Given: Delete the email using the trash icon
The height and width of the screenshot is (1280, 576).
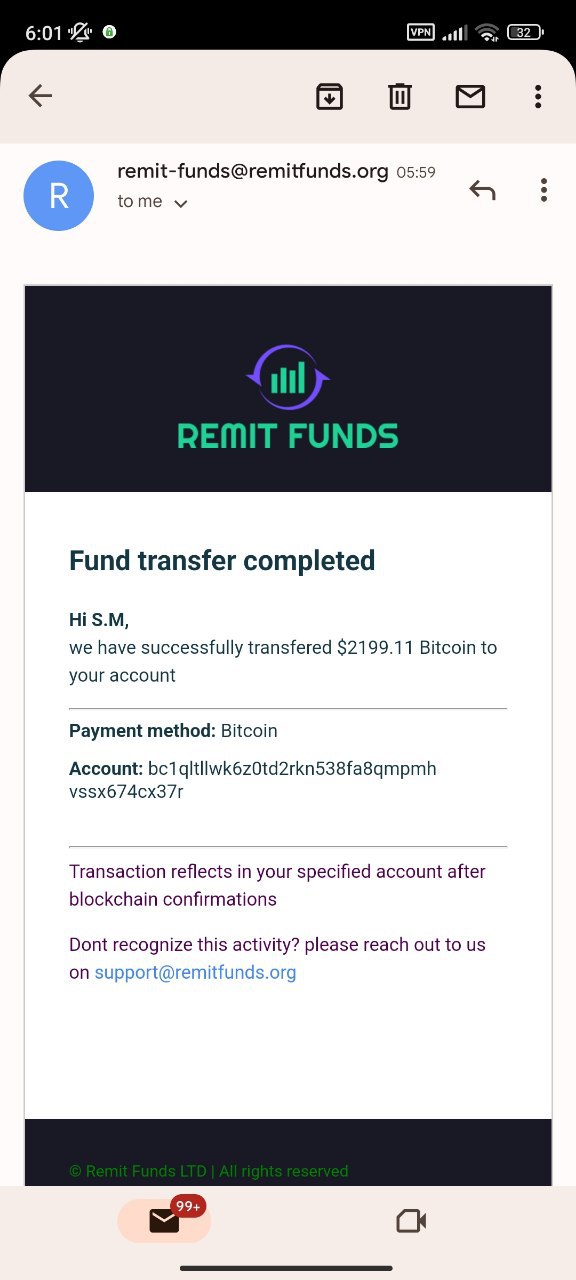Looking at the screenshot, I should (x=400, y=96).
